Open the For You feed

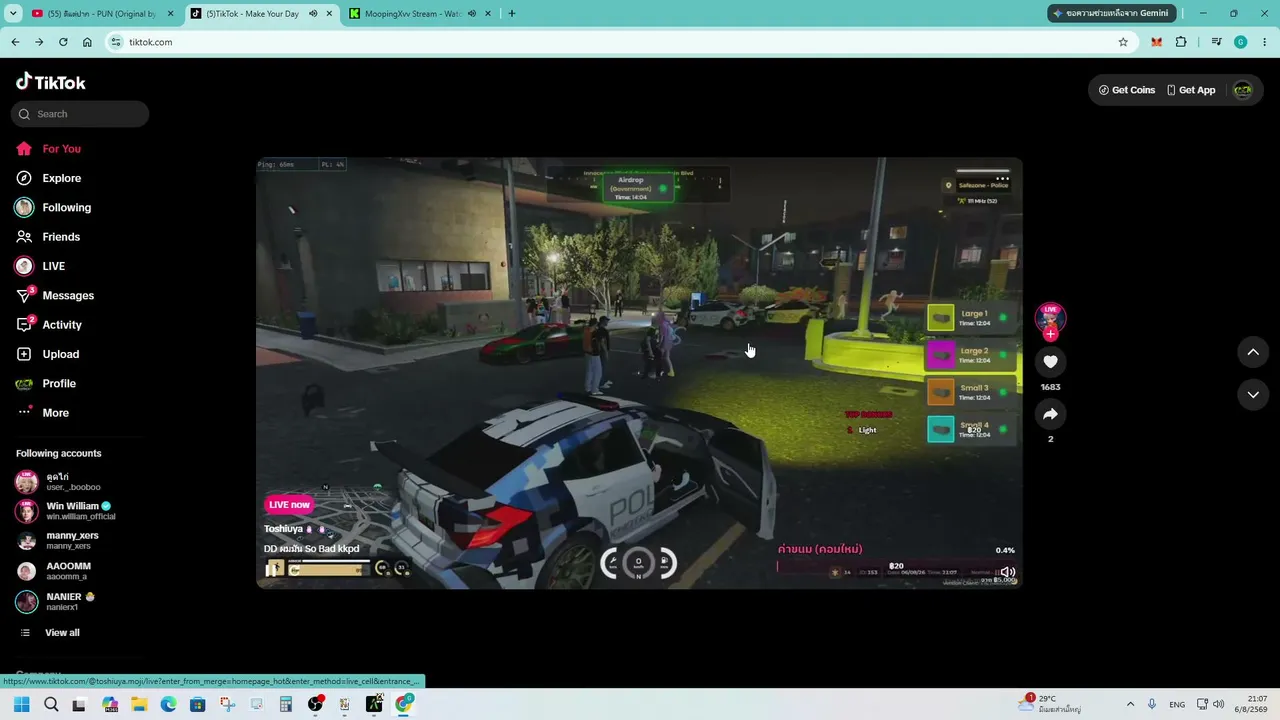48,149
